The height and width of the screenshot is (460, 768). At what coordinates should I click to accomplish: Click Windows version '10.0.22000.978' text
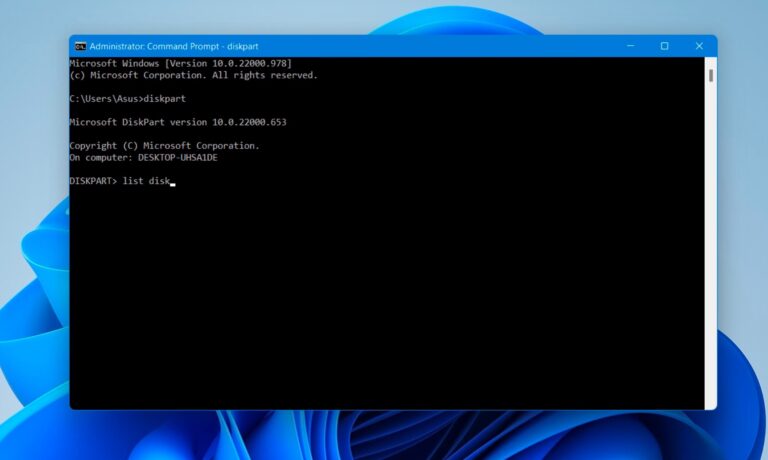tap(253, 63)
